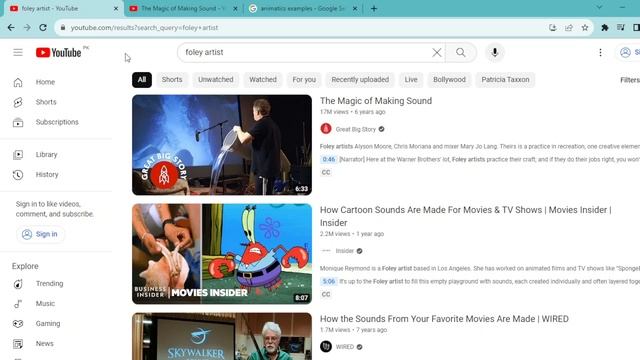This screenshot has width=640, height=360.
Task: Switch to The Magic of Making Sound tab
Action: [182, 8]
